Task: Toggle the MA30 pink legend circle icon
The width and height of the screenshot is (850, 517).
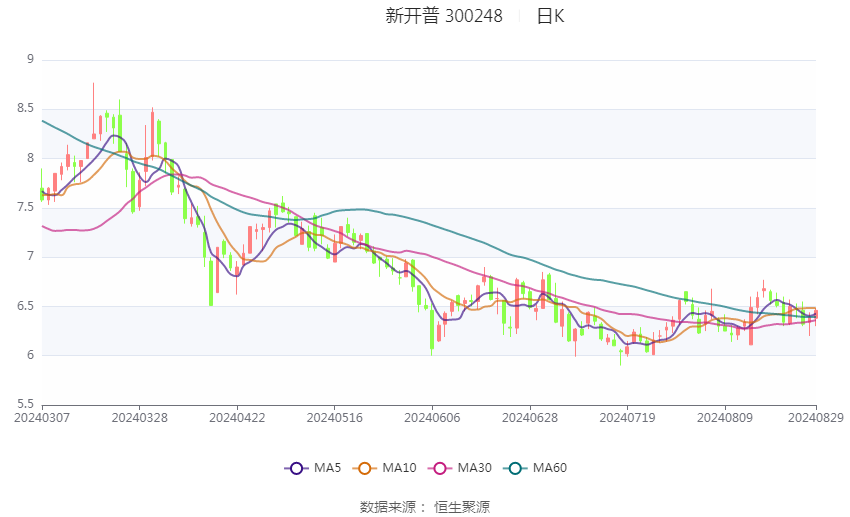Action: (x=440, y=468)
